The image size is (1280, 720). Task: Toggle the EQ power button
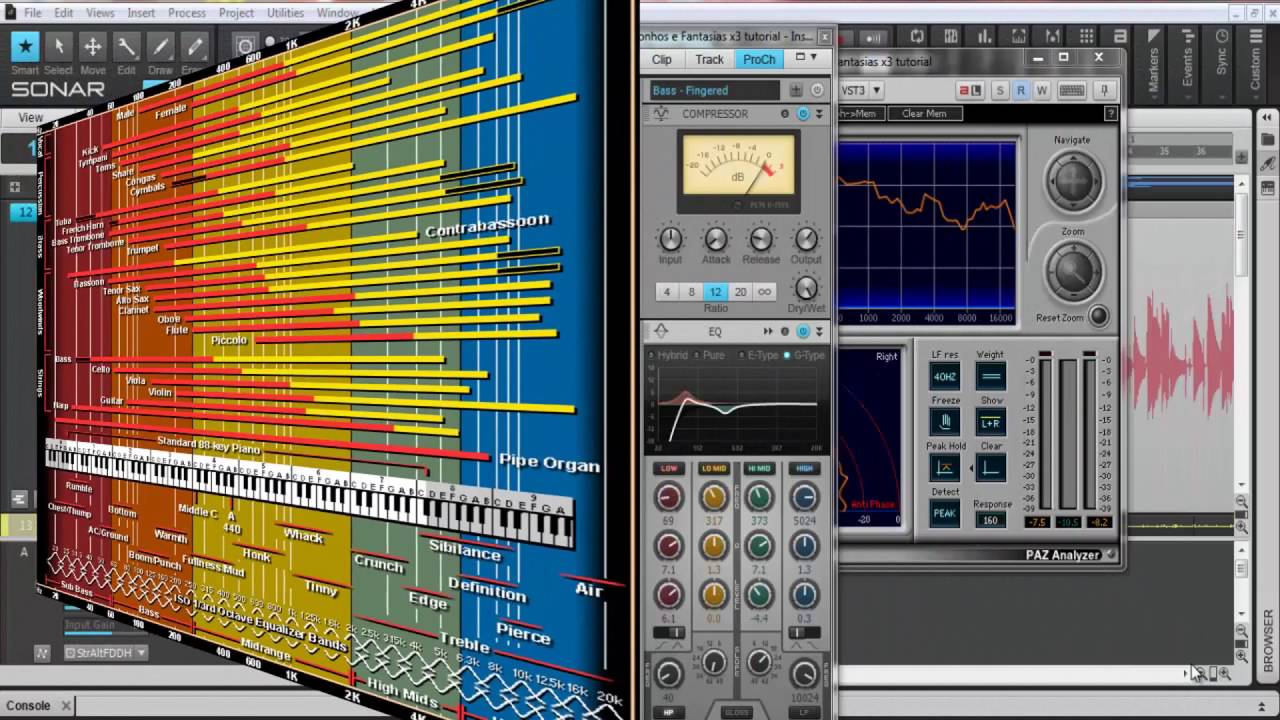802,331
